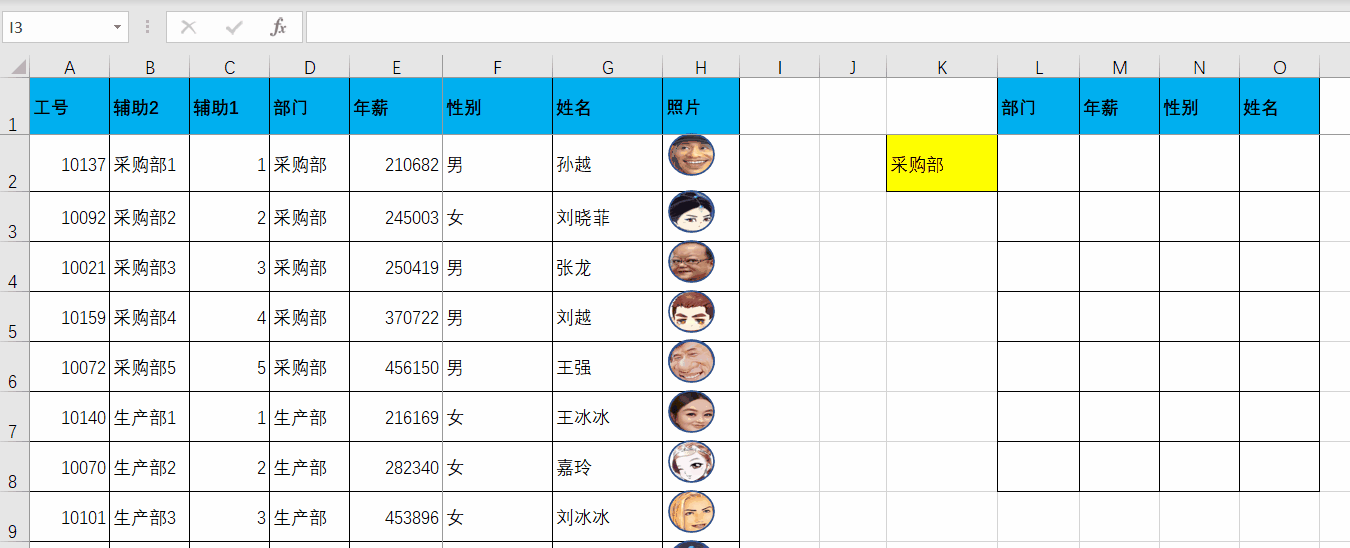Select column O header

(x=1279, y=67)
